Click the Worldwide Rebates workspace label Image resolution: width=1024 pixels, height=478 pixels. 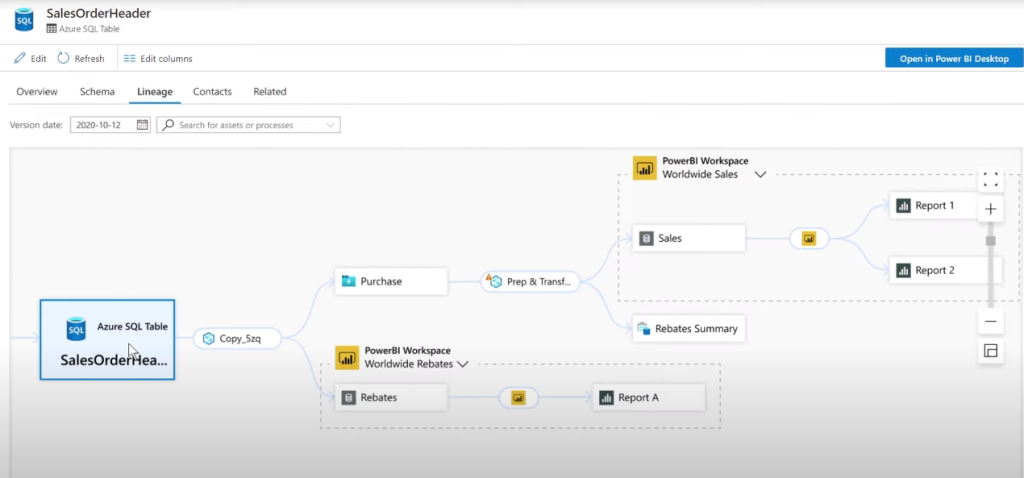point(409,364)
